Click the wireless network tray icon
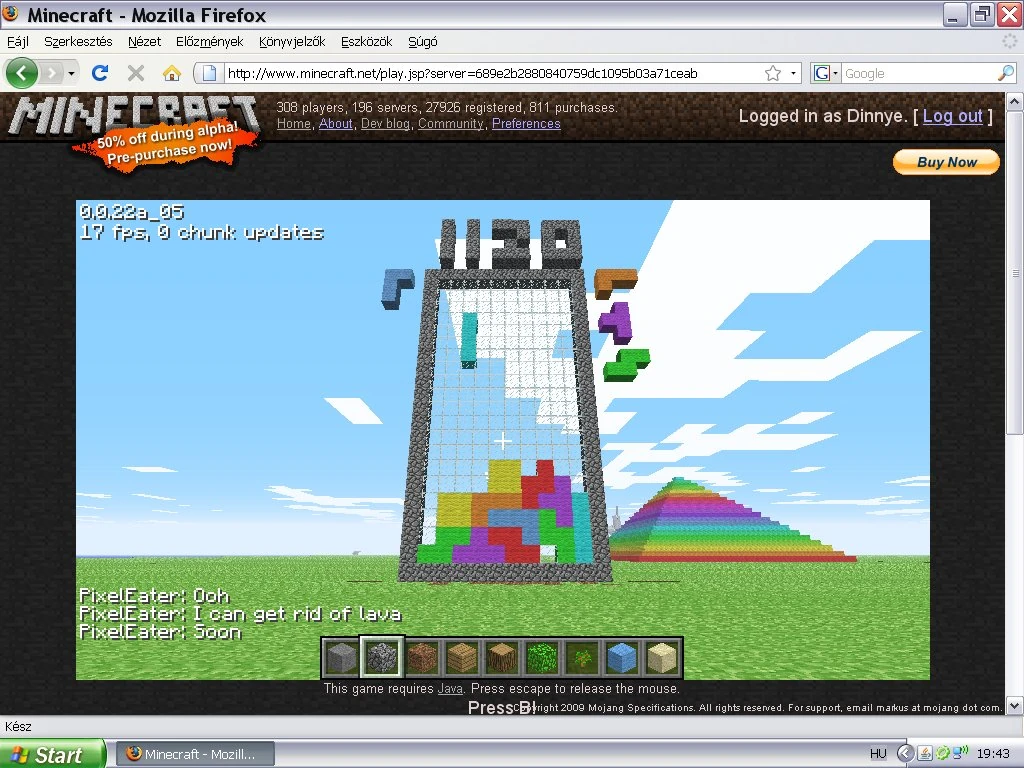 coord(960,753)
